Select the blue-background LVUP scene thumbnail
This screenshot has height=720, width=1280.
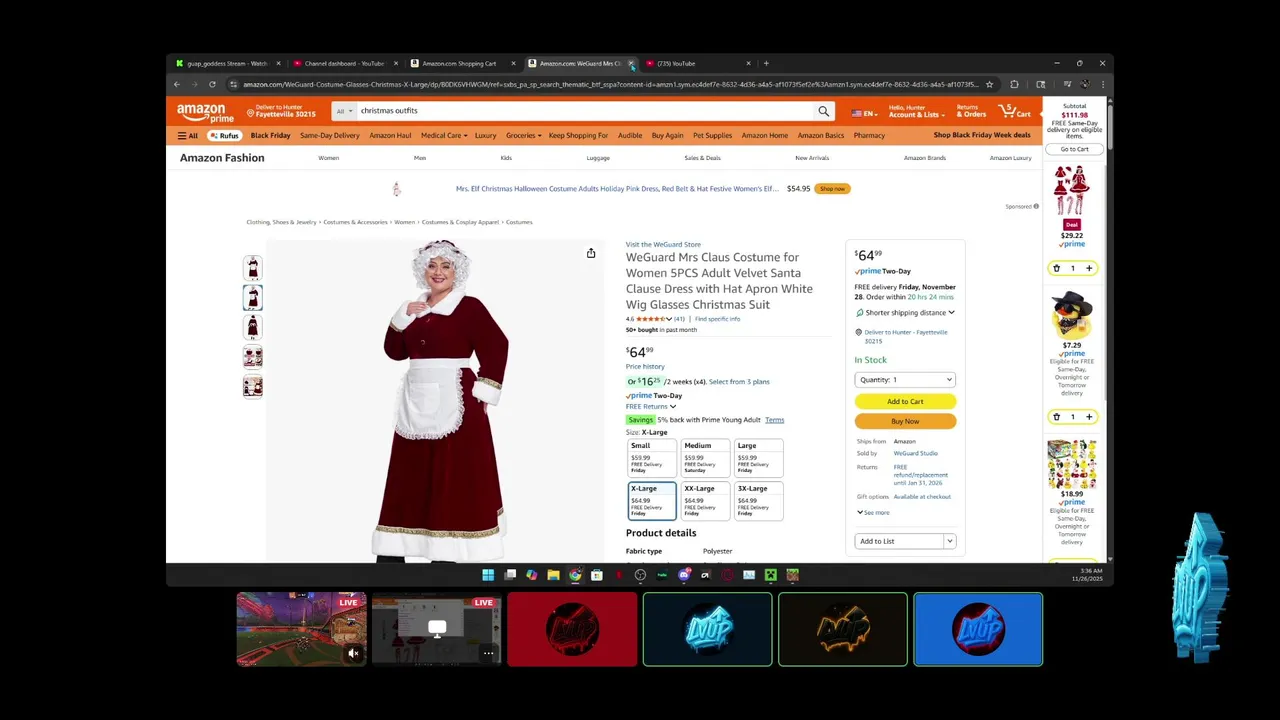[x=978, y=629]
